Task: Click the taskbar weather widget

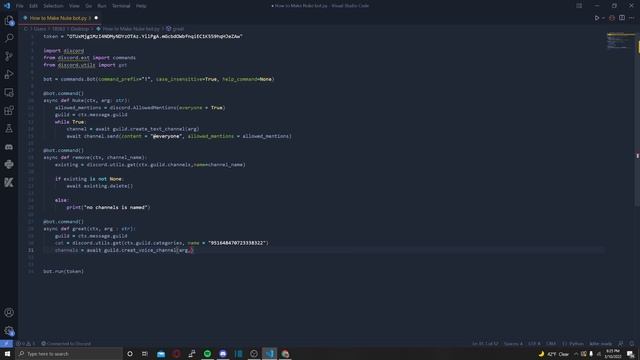Action: click(554, 354)
